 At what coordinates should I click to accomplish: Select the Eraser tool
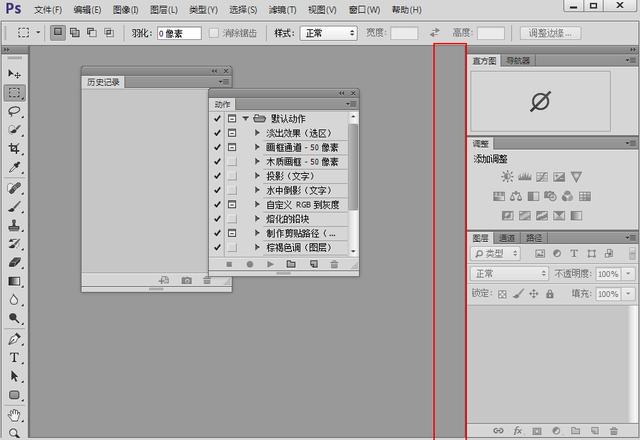coord(14,262)
